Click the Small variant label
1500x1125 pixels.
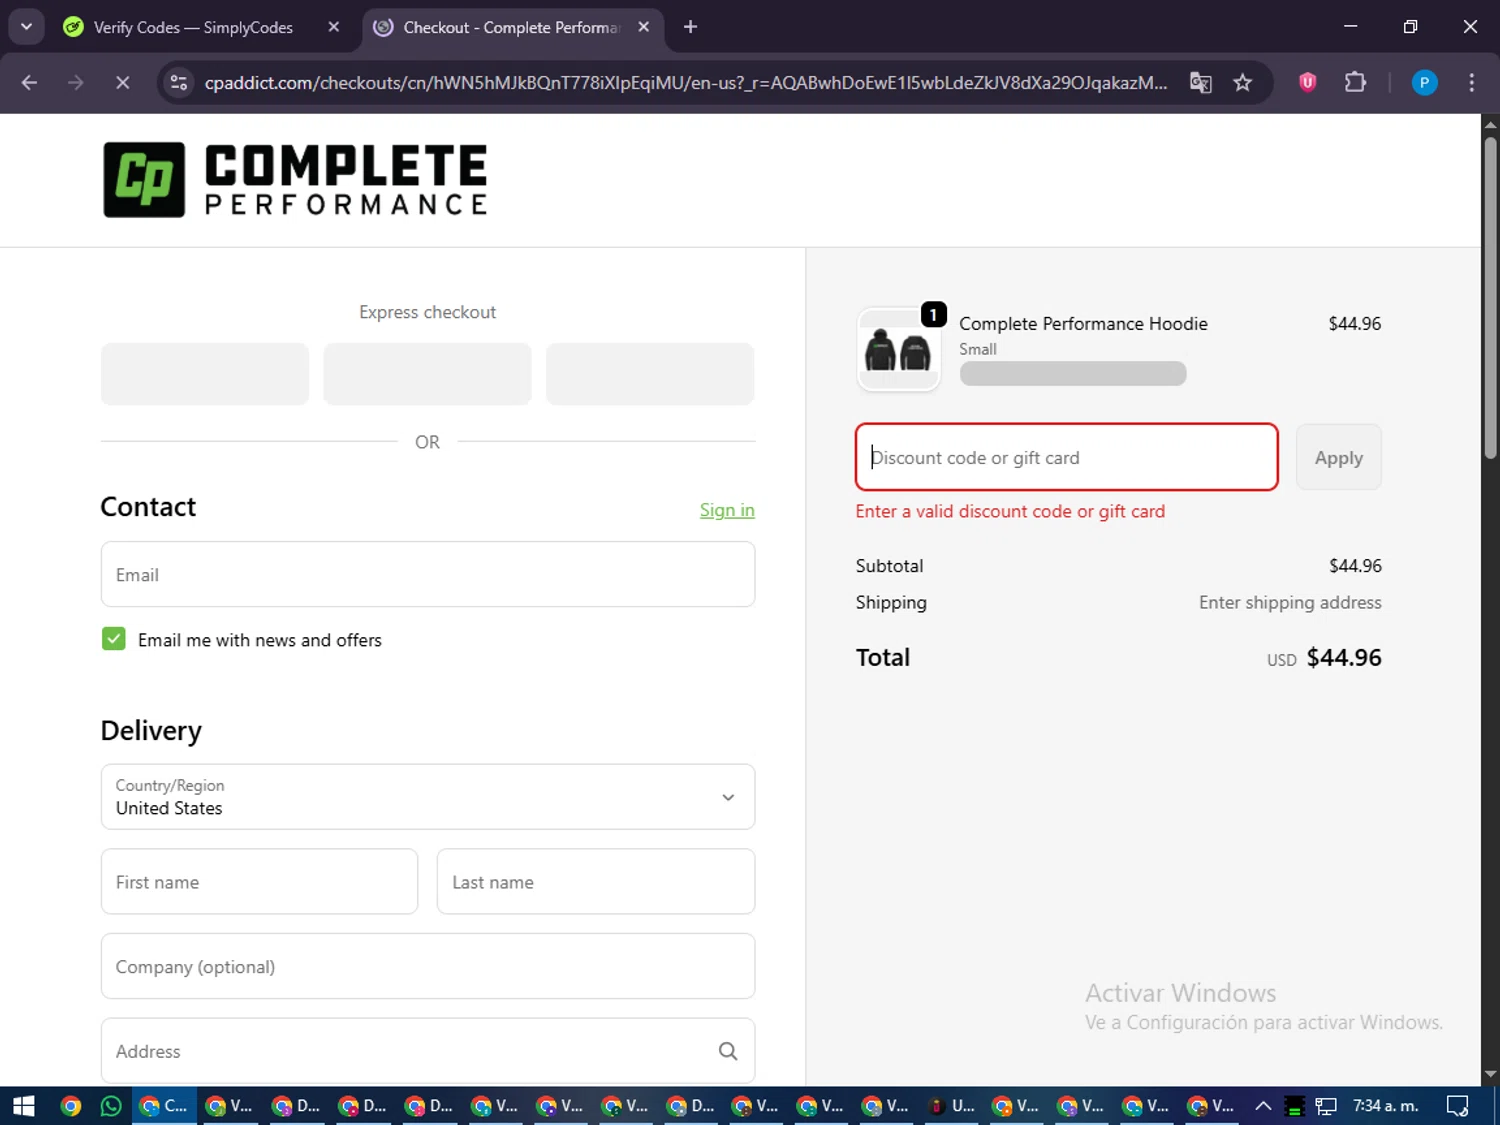978,349
